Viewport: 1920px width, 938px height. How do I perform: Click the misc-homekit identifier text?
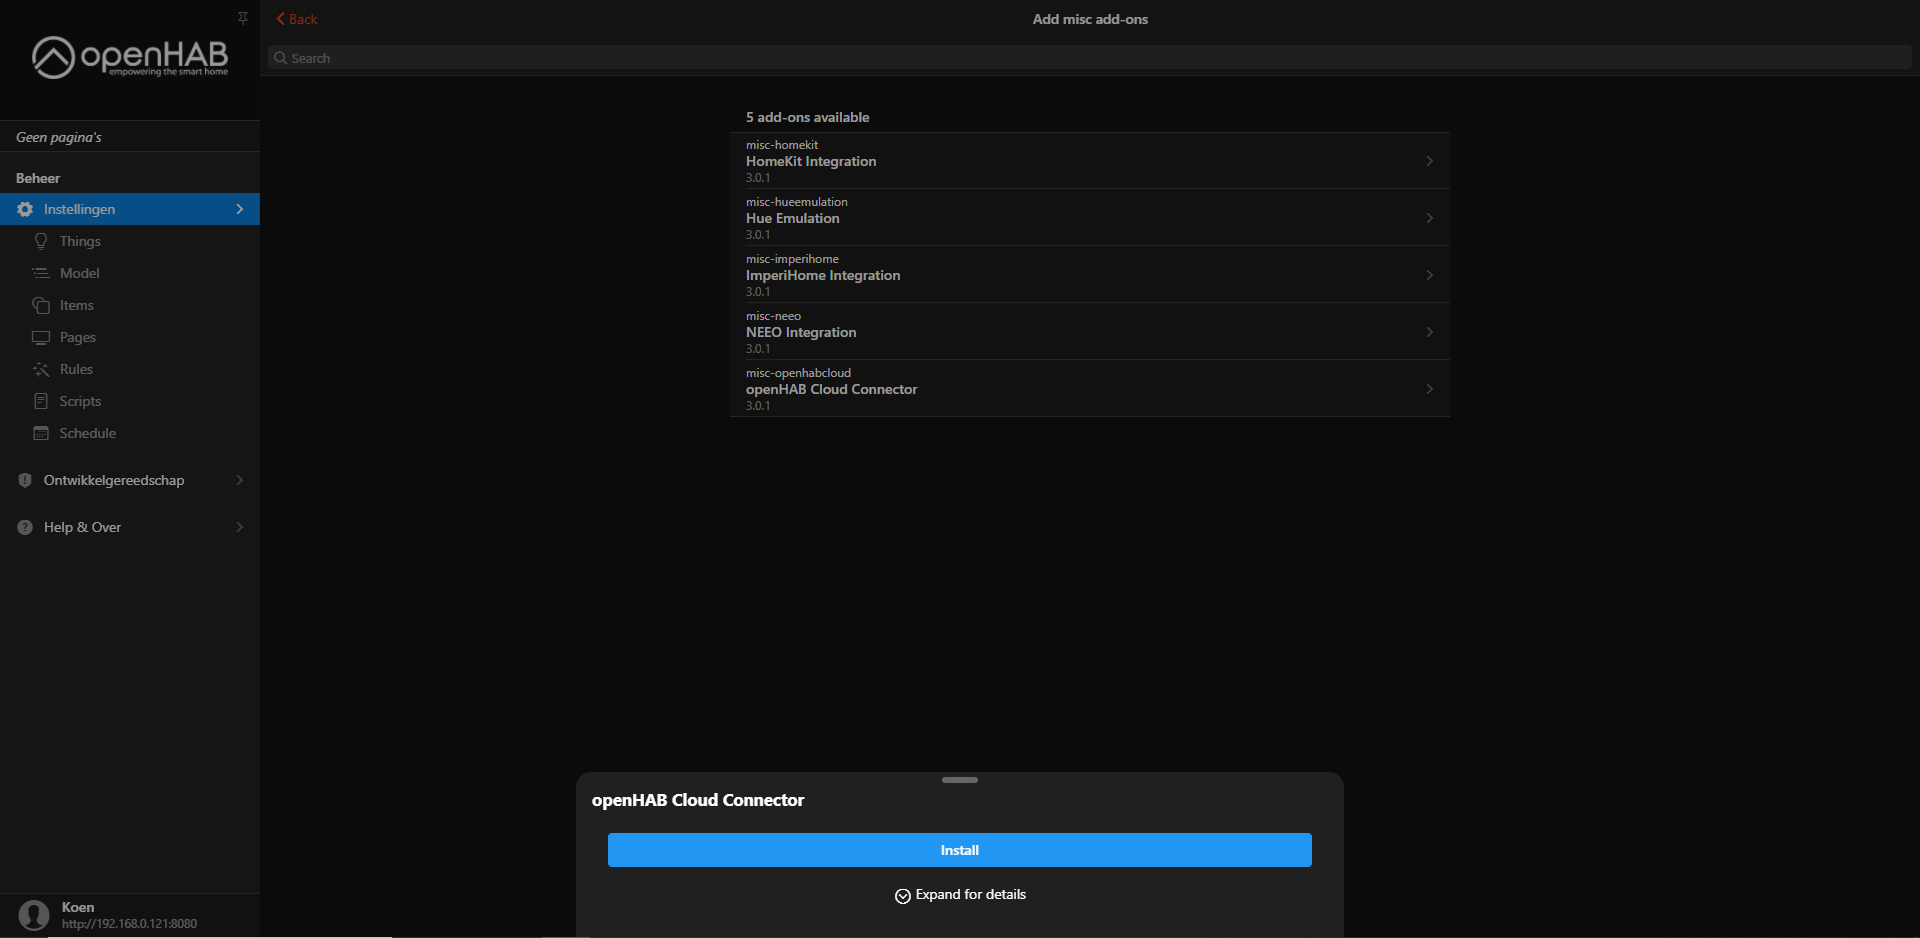[782, 145]
